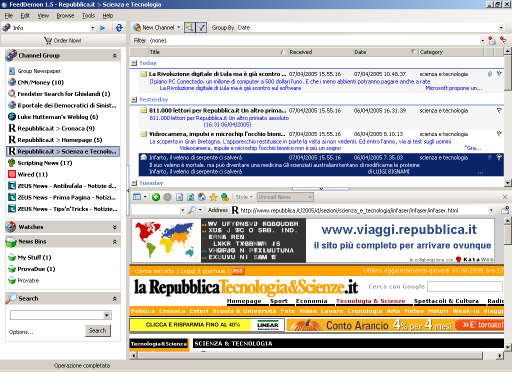
Task: Open the View menu
Action: click(43, 16)
